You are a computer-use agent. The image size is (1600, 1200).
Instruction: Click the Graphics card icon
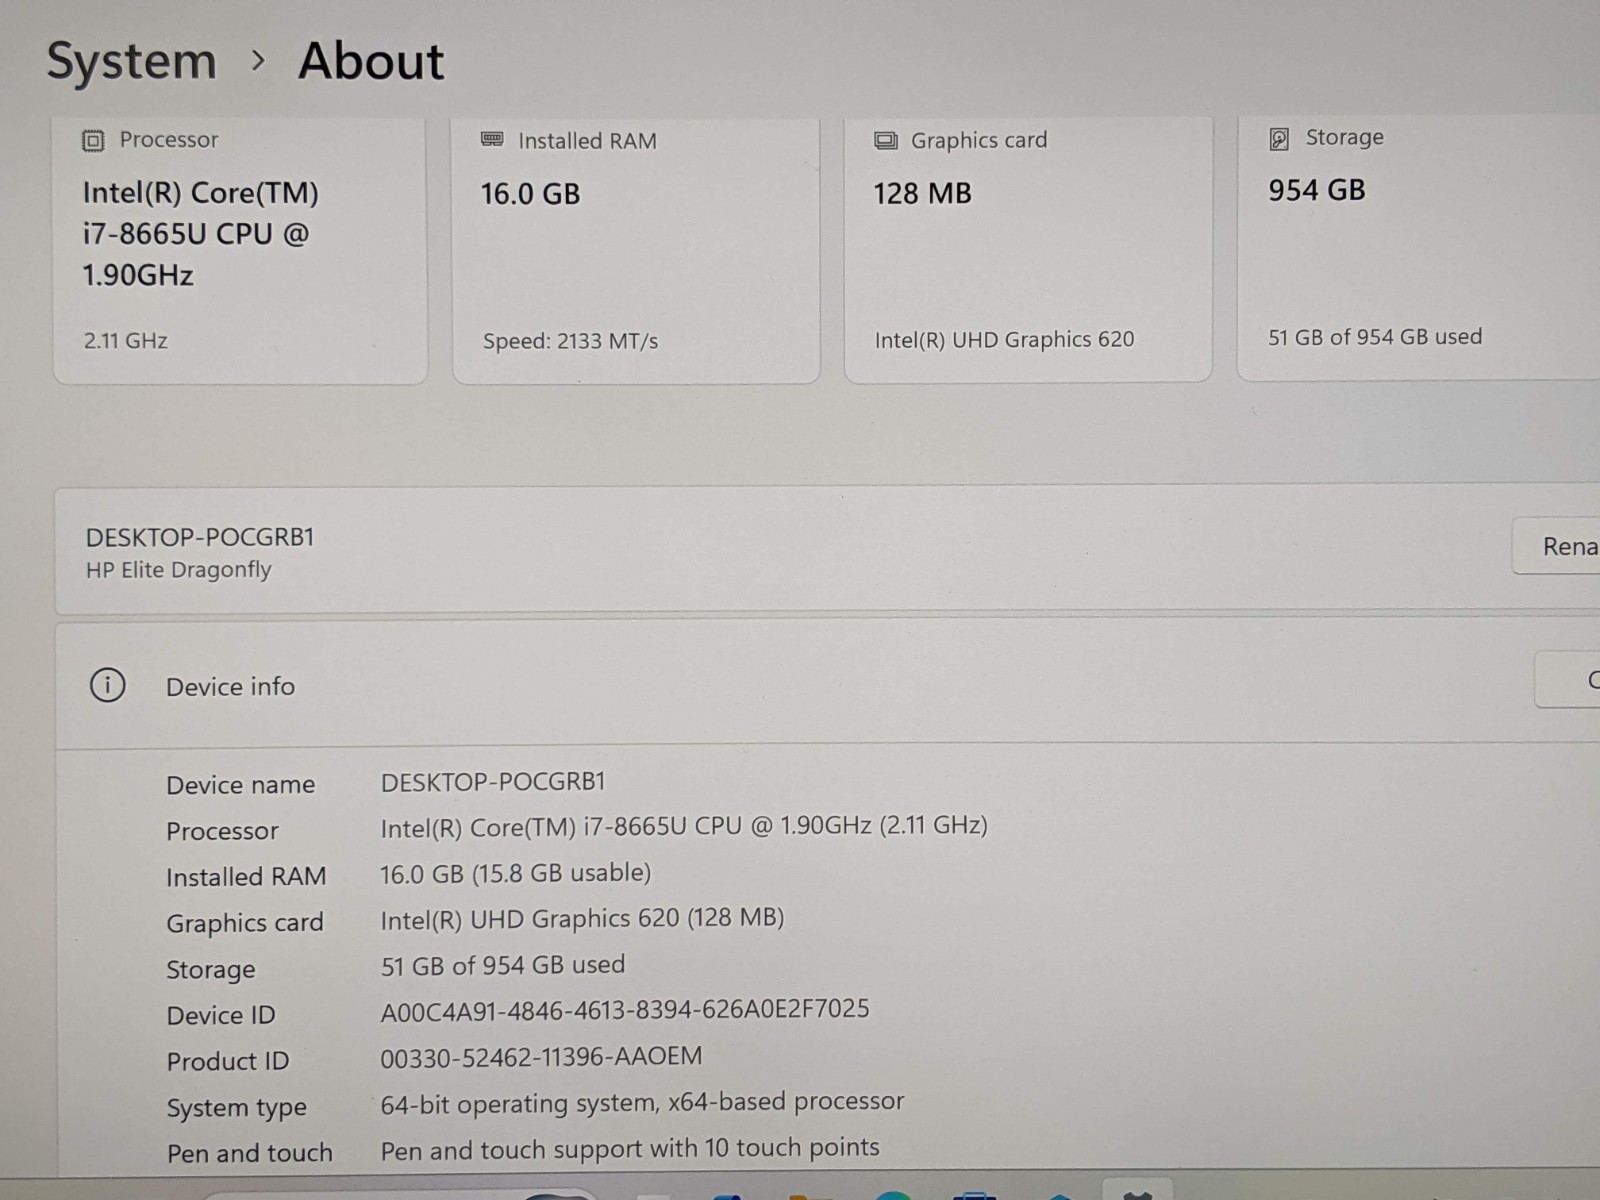pyautogui.click(x=886, y=141)
